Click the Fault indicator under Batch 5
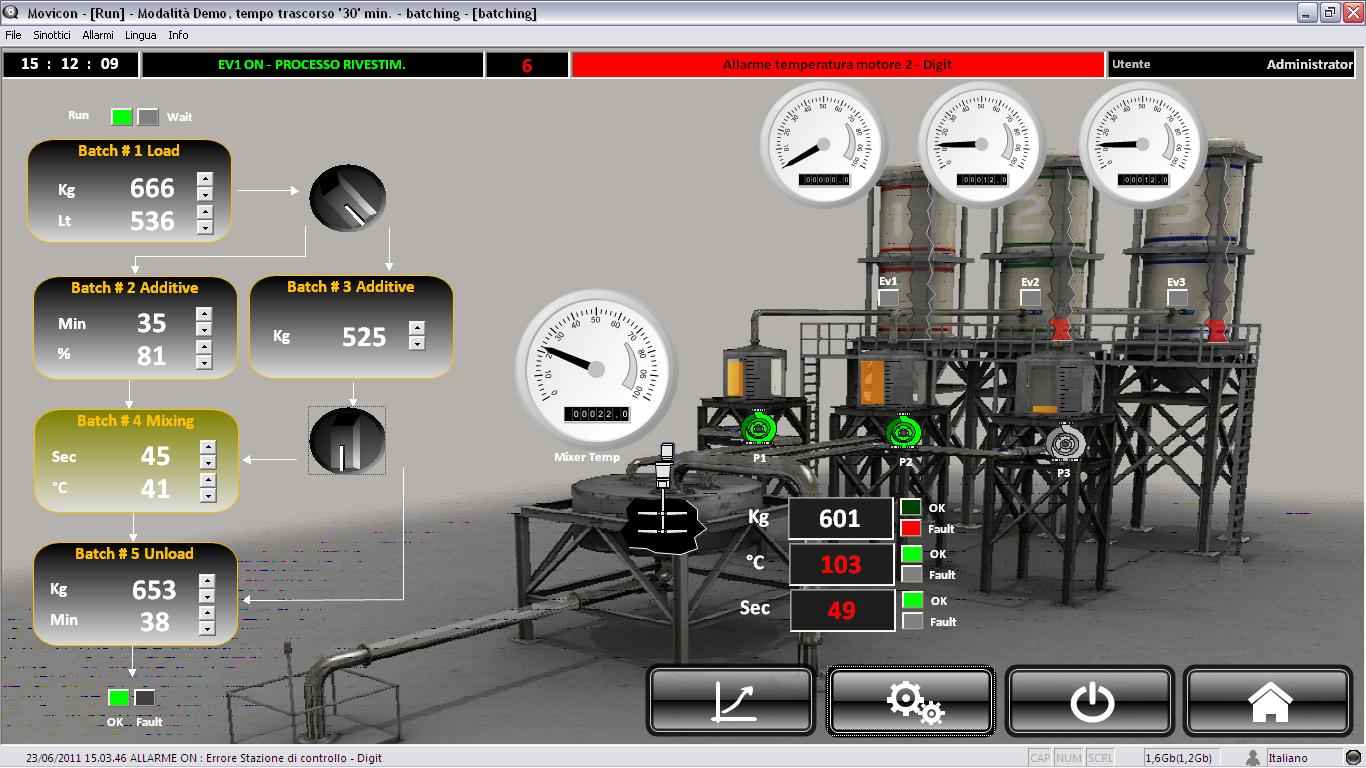 145,698
